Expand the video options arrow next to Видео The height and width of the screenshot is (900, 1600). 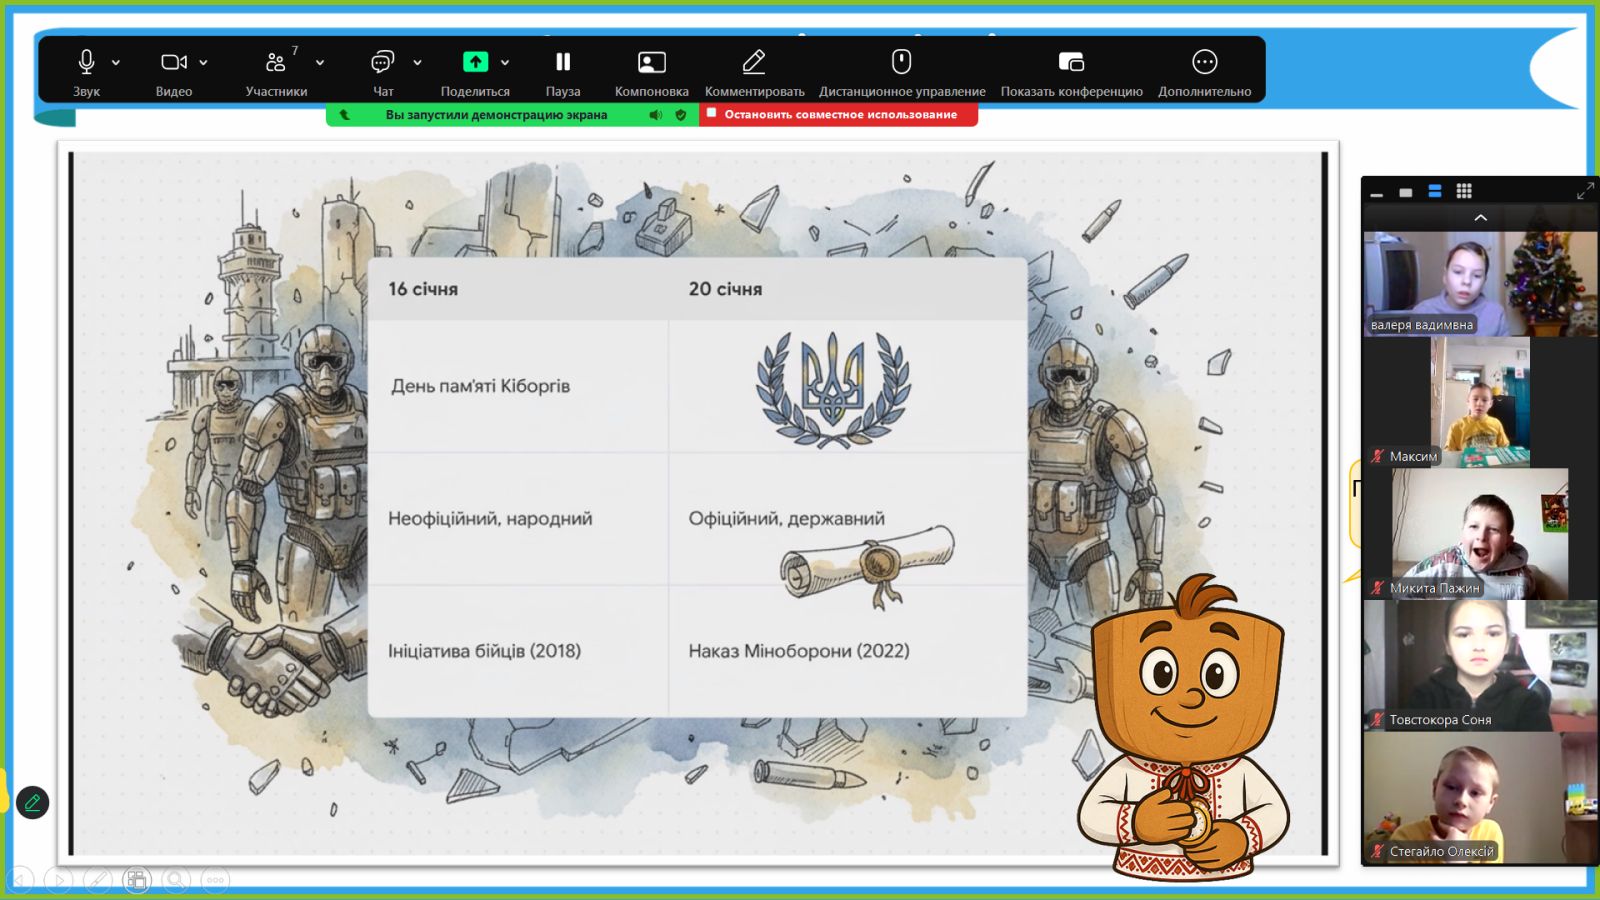[x=204, y=63]
